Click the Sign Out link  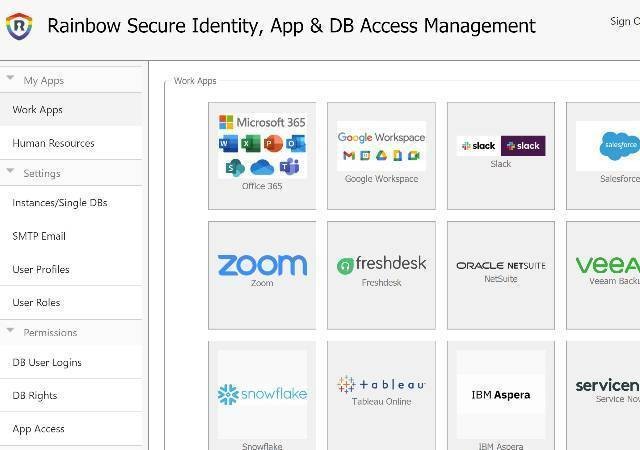[x=623, y=21]
